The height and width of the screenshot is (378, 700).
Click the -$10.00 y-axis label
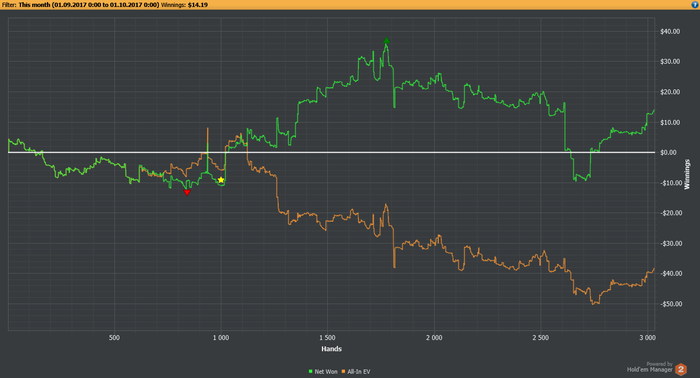pos(671,183)
